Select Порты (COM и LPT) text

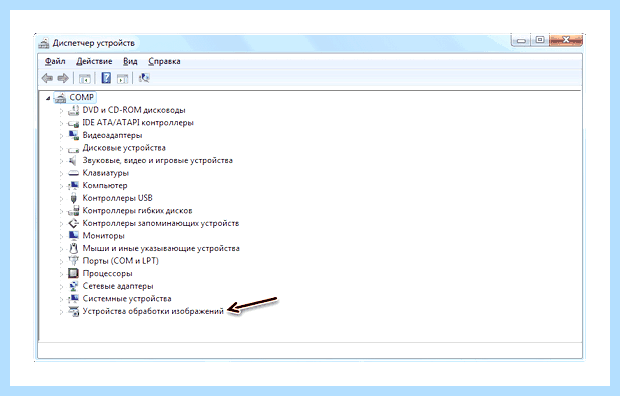121,261
